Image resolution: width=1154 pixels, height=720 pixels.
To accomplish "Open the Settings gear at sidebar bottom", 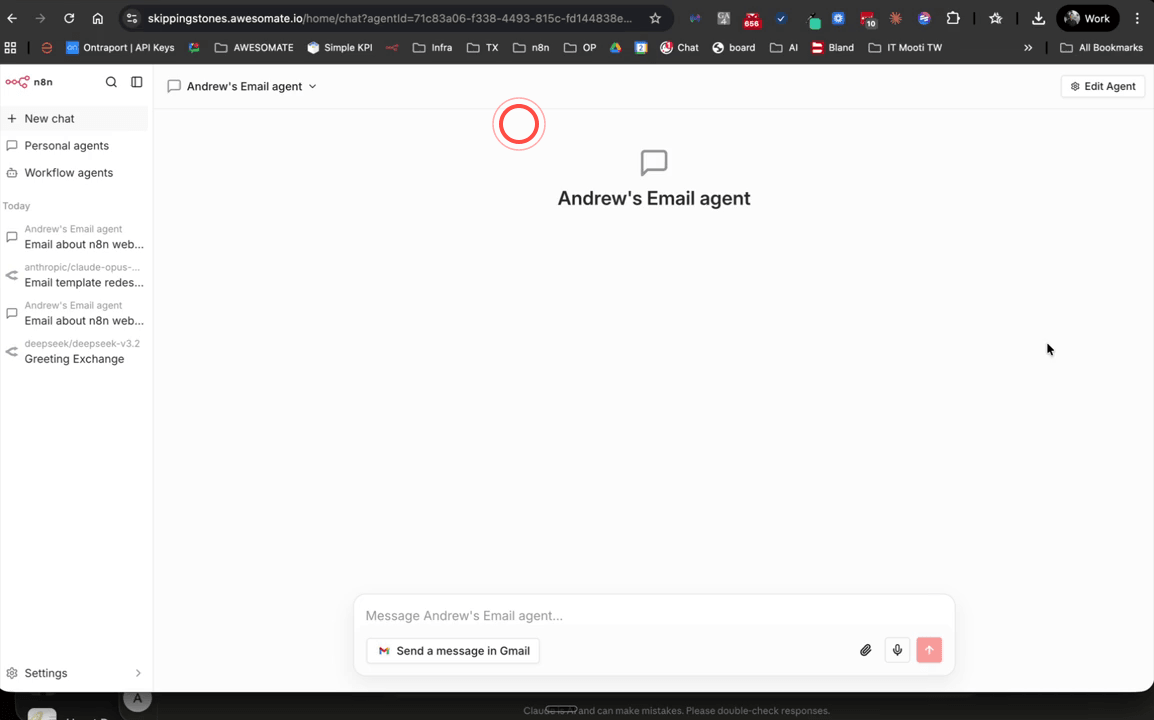I will (44, 673).
